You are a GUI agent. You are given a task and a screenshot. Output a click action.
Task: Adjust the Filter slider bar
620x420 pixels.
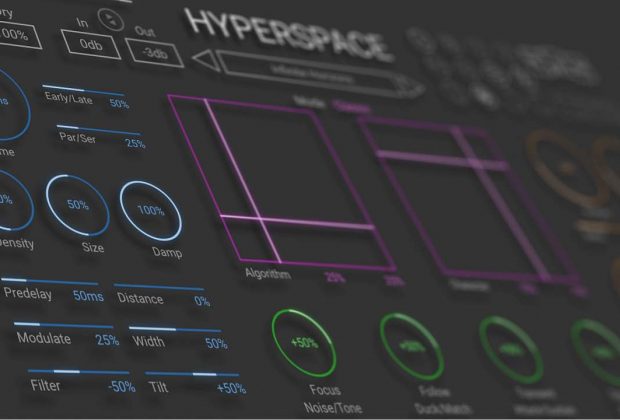coord(78,372)
